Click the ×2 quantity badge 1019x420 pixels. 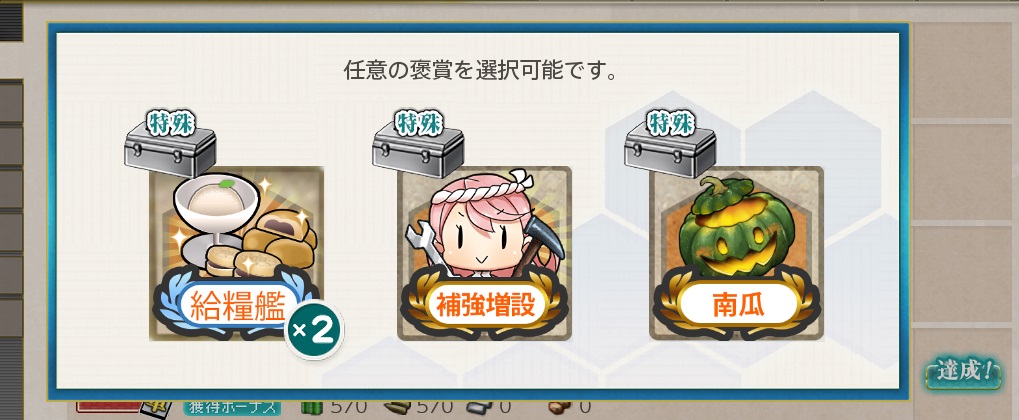pyautogui.click(x=314, y=330)
